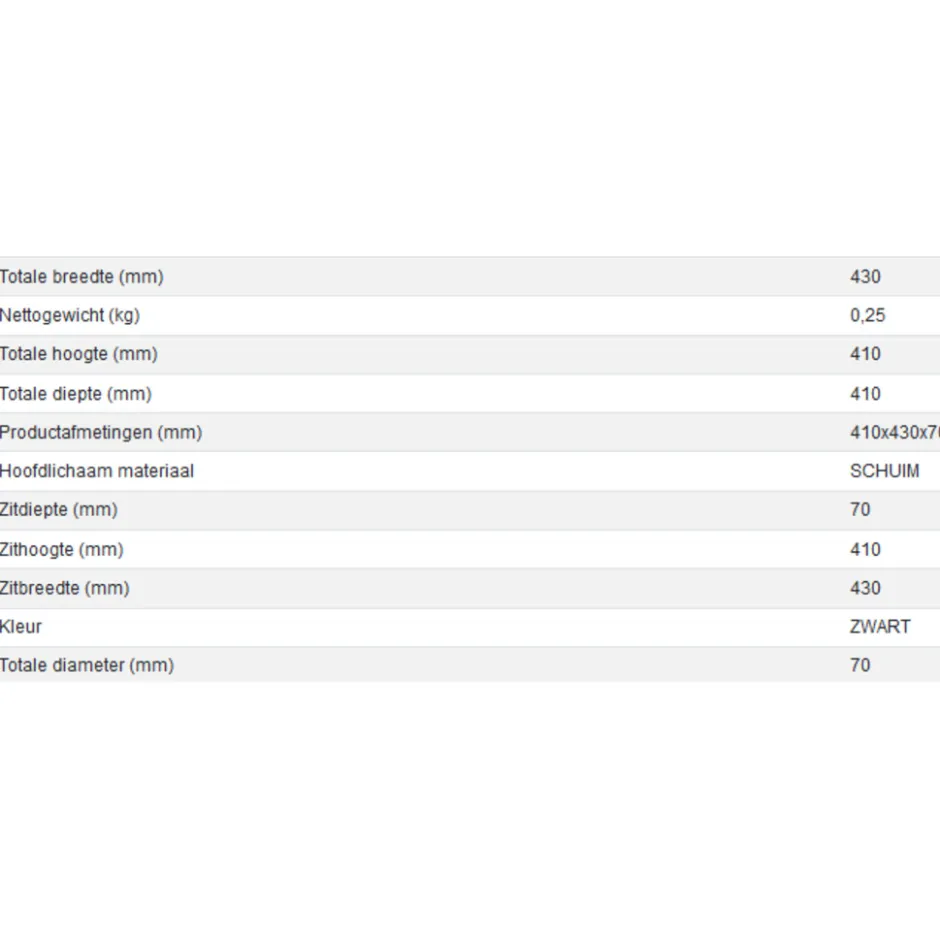Select the 70 value for Zitdiepte
This screenshot has height=940, width=940.
(860, 510)
